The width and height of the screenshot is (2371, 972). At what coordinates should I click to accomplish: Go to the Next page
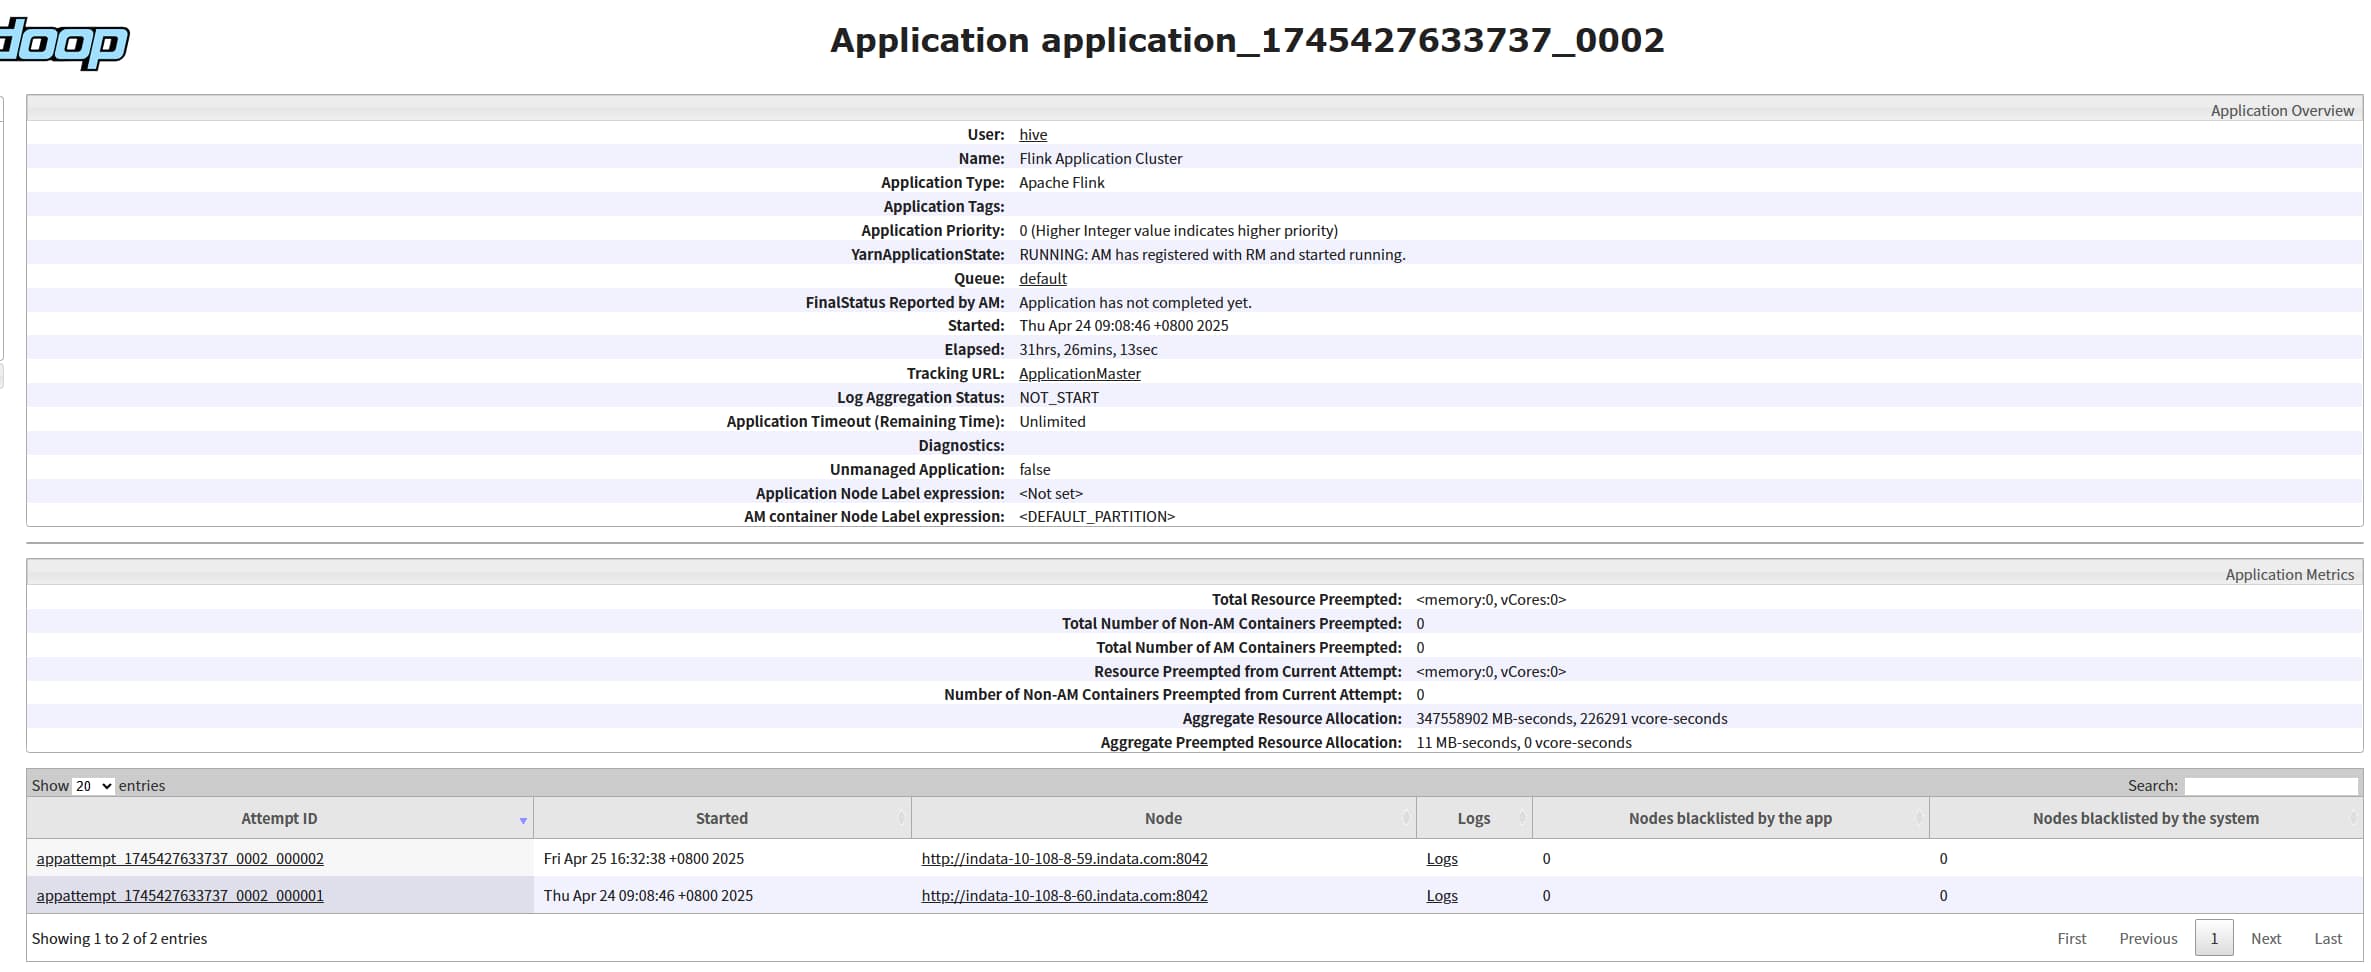coord(2265,939)
